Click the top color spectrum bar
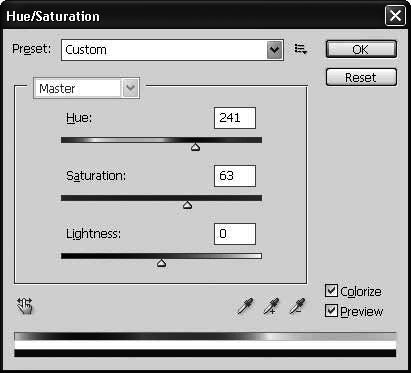 [x=205, y=336]
